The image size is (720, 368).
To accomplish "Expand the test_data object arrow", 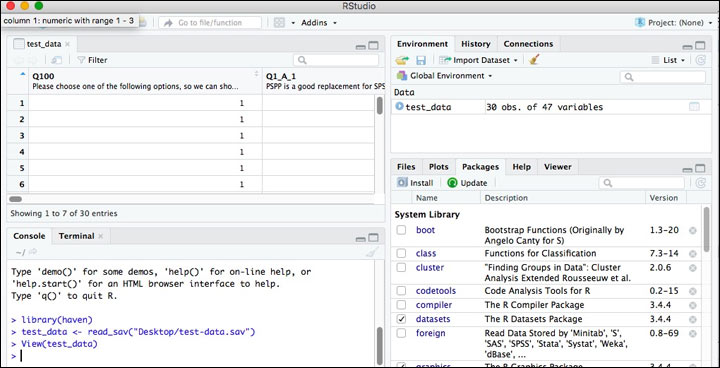I will click(x=399, y=106).
